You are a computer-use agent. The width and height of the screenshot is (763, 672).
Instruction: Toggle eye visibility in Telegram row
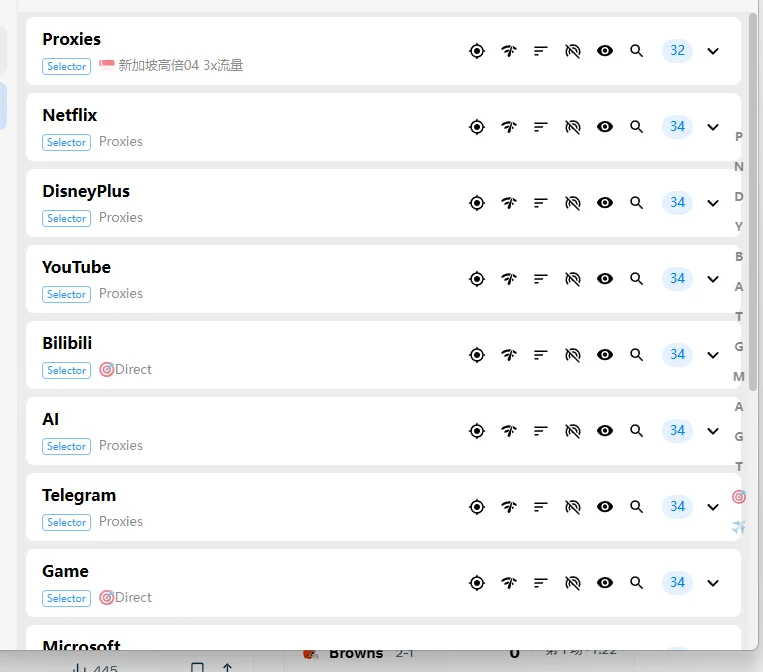click(x=605, y=507)
